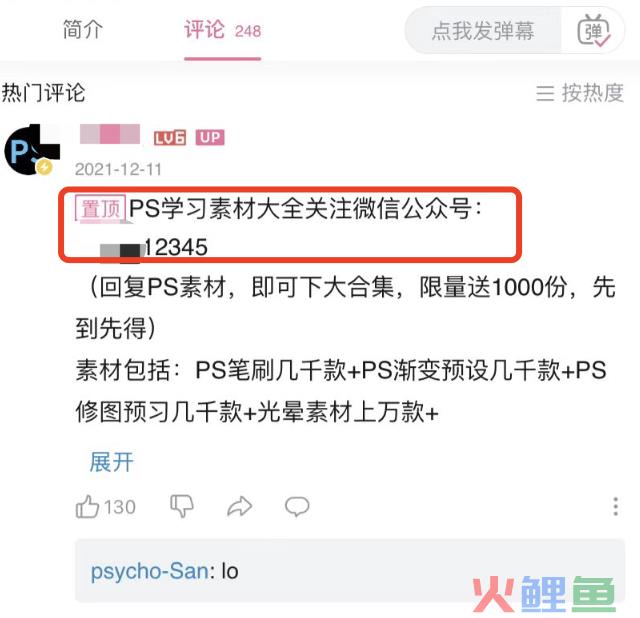Open the three-dot more options menu
Screen dimensions: 640x618
click(616, 507)
